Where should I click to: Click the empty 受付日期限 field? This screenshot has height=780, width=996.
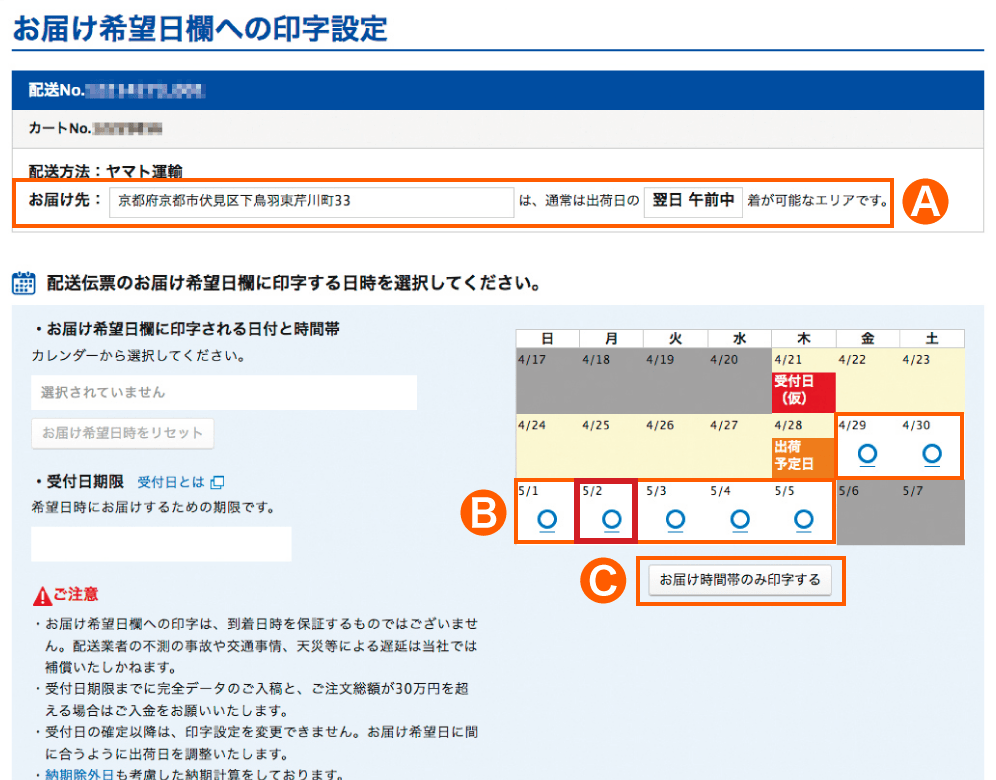[x=161, y=544]
